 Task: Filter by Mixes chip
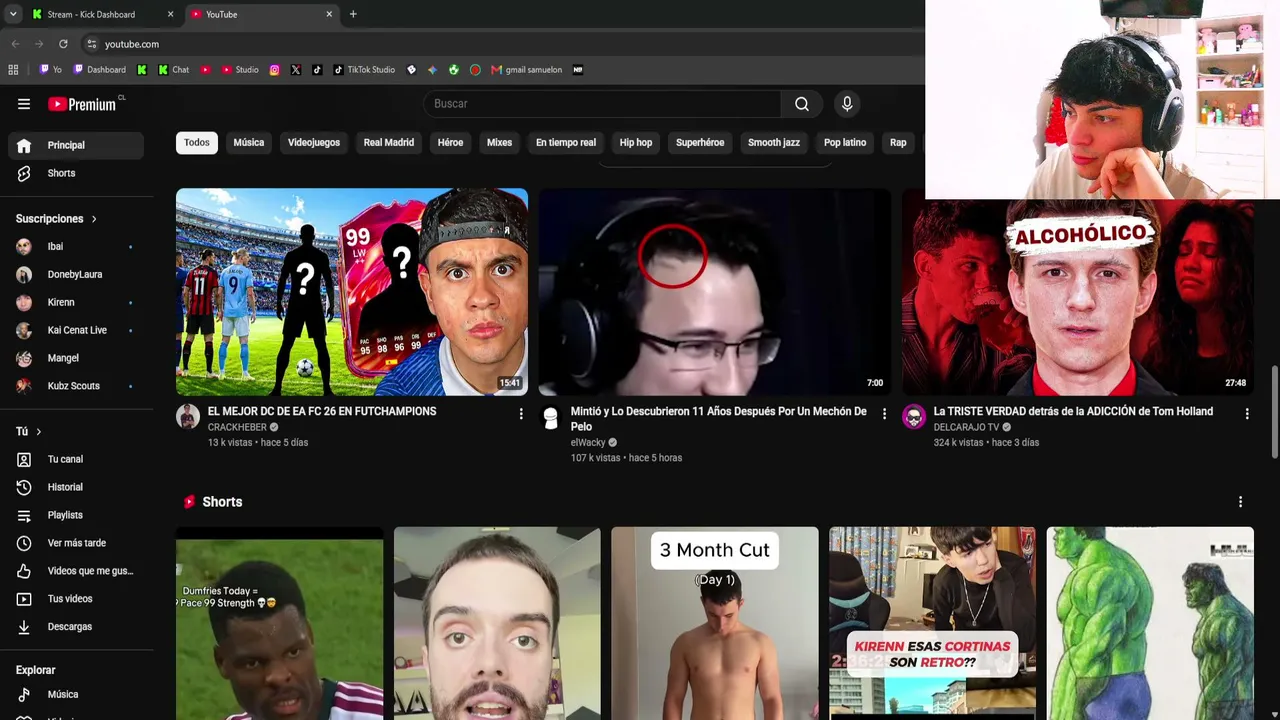point(499,143)
